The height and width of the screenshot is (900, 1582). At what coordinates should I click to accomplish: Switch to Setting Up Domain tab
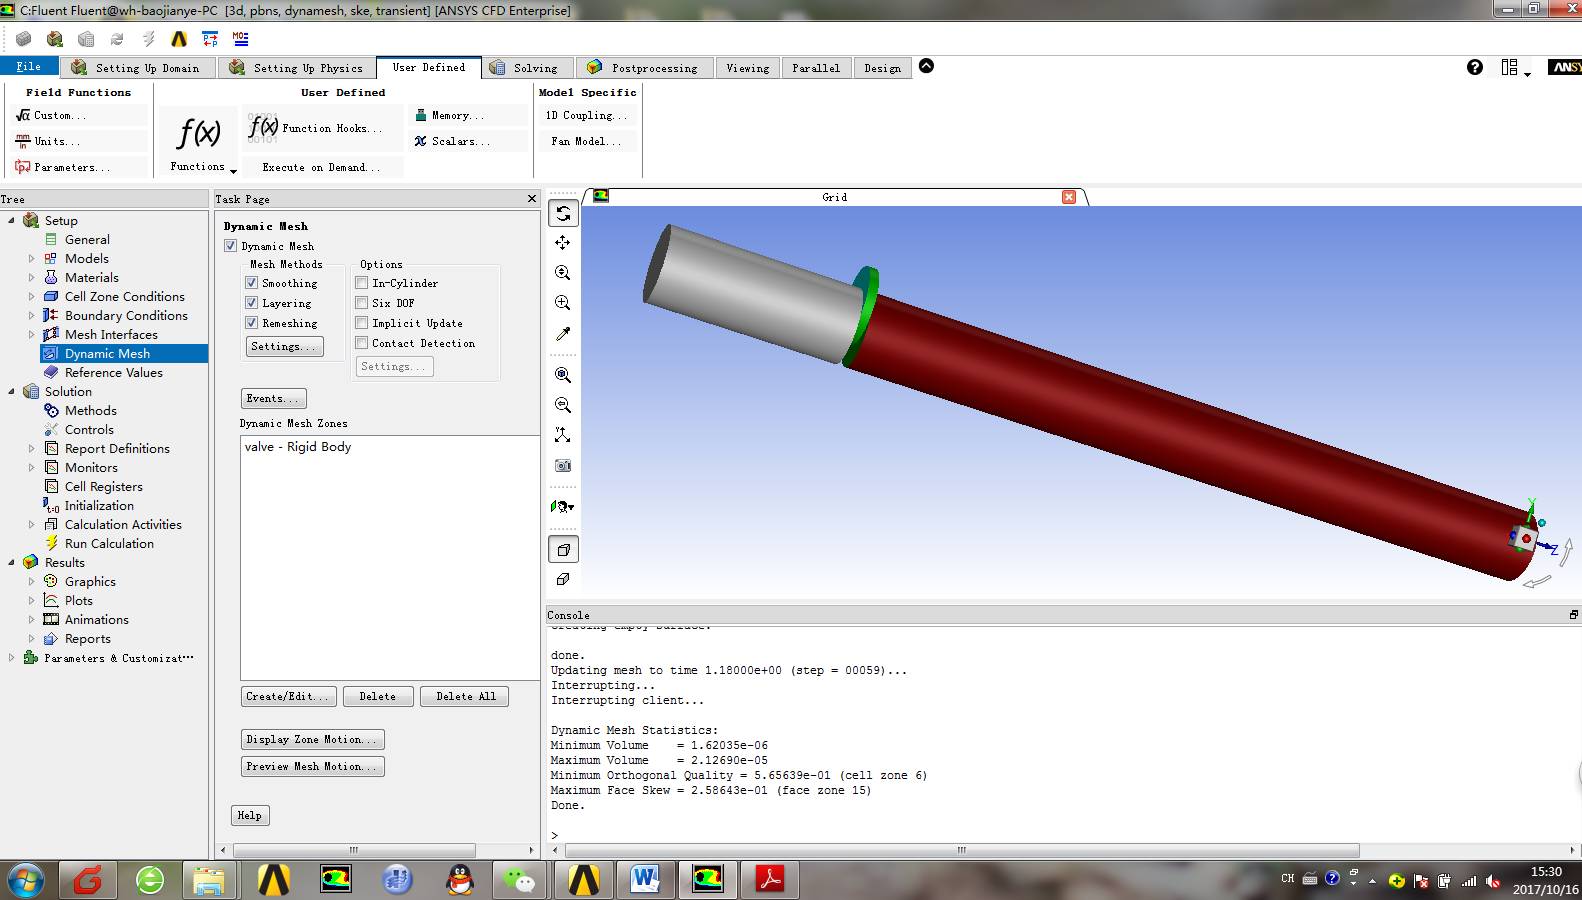pos(137,67)
